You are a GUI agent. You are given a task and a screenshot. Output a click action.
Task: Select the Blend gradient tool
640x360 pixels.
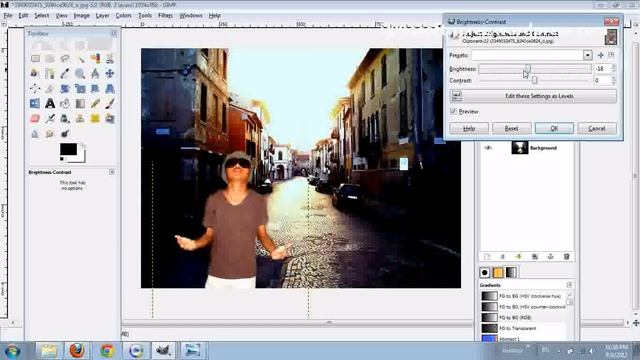(x=80, y=104)
